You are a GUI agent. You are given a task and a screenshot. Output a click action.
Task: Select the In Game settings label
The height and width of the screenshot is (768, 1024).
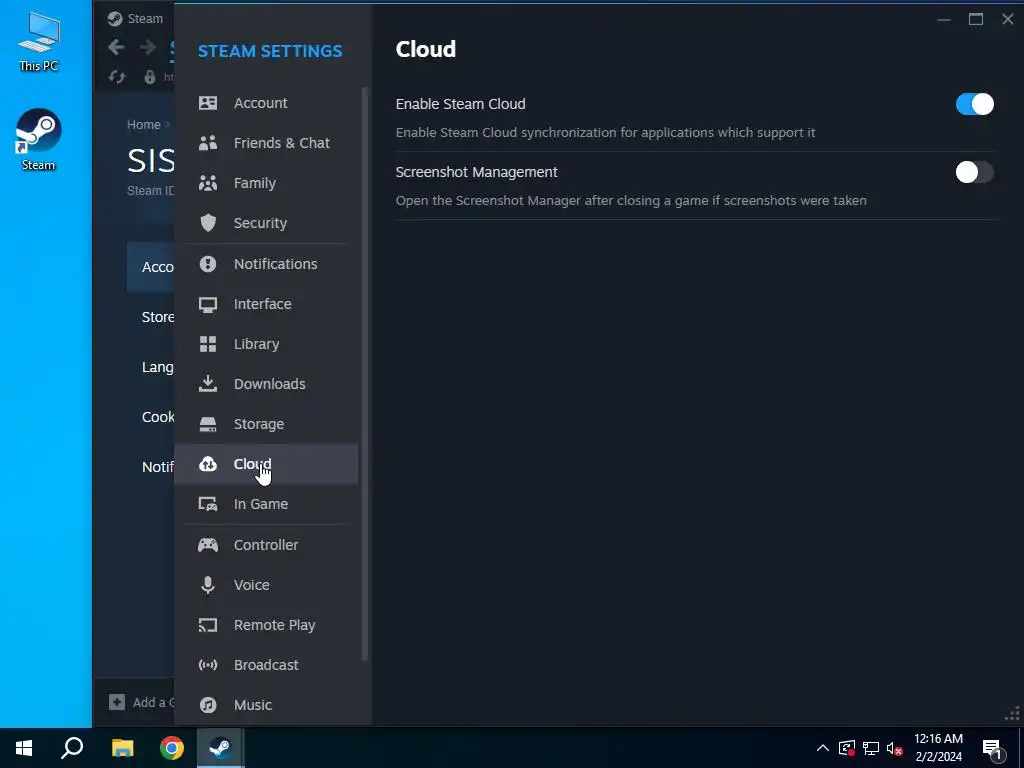point(261,504)
